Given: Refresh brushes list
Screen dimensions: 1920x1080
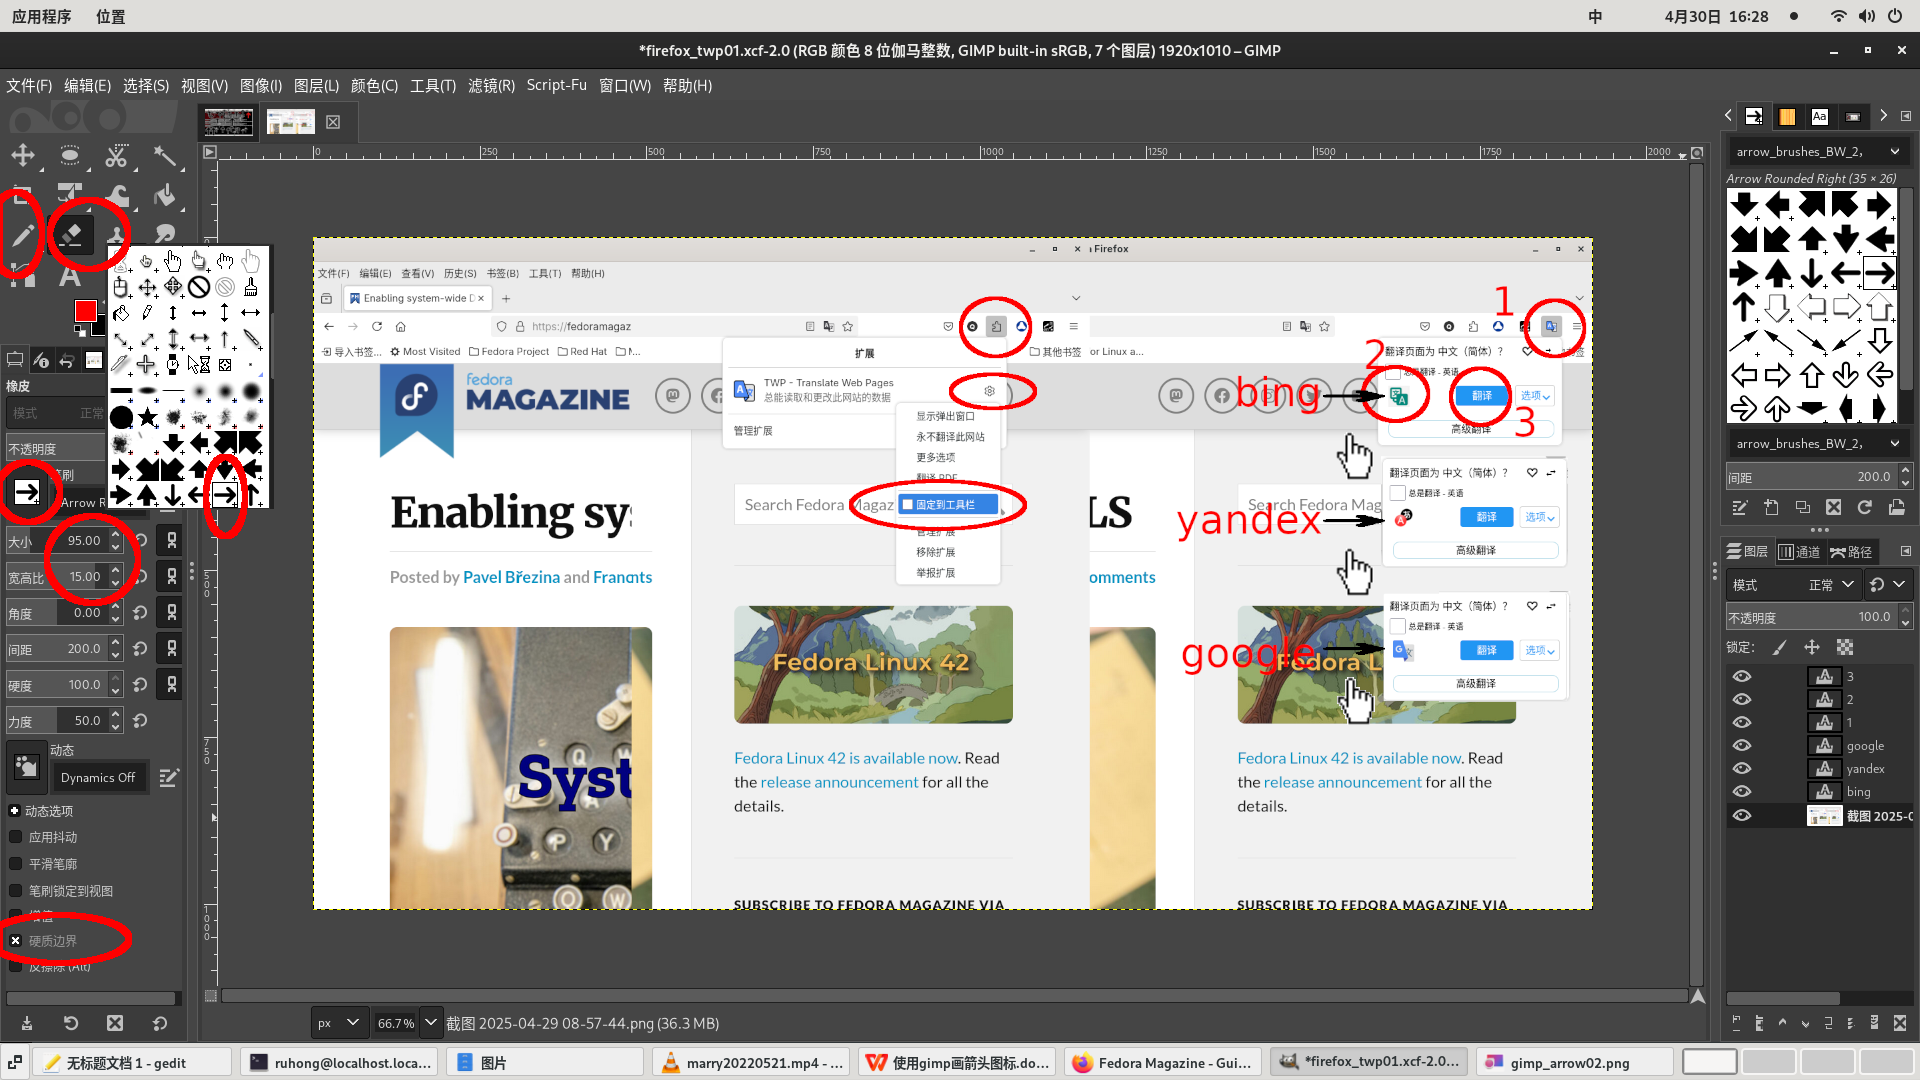Looking at the screenshot, I should click(1865, 507).
